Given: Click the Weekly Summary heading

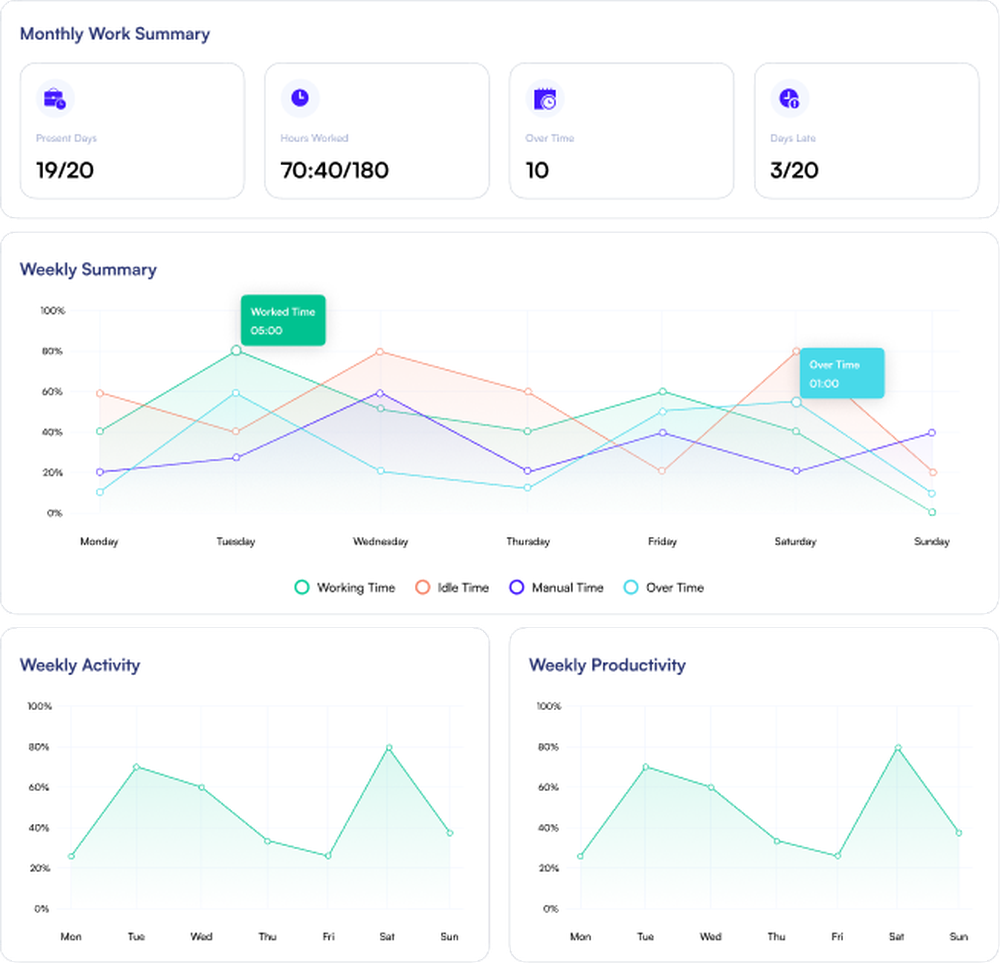Looking at the screenshot, I should pyautogui.click(x=88, y=270).
